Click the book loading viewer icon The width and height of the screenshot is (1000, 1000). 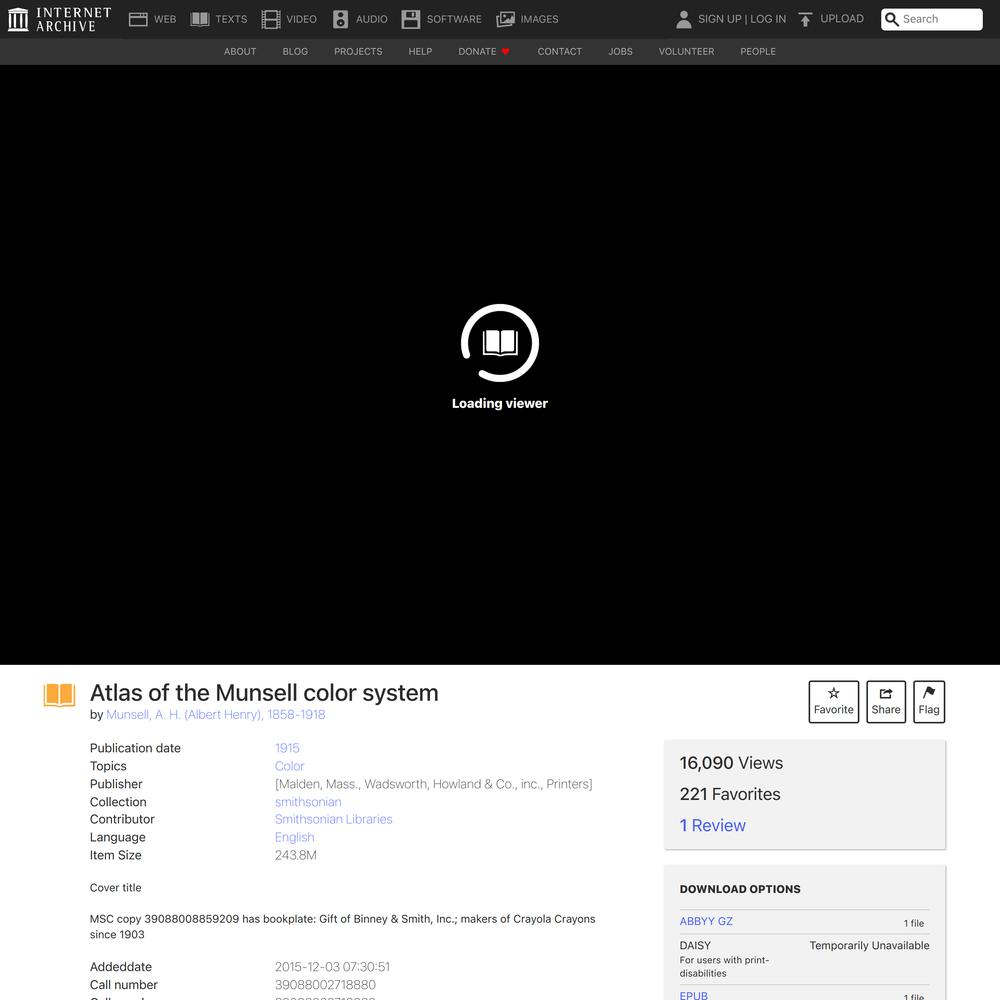click(x=500, y=342)
